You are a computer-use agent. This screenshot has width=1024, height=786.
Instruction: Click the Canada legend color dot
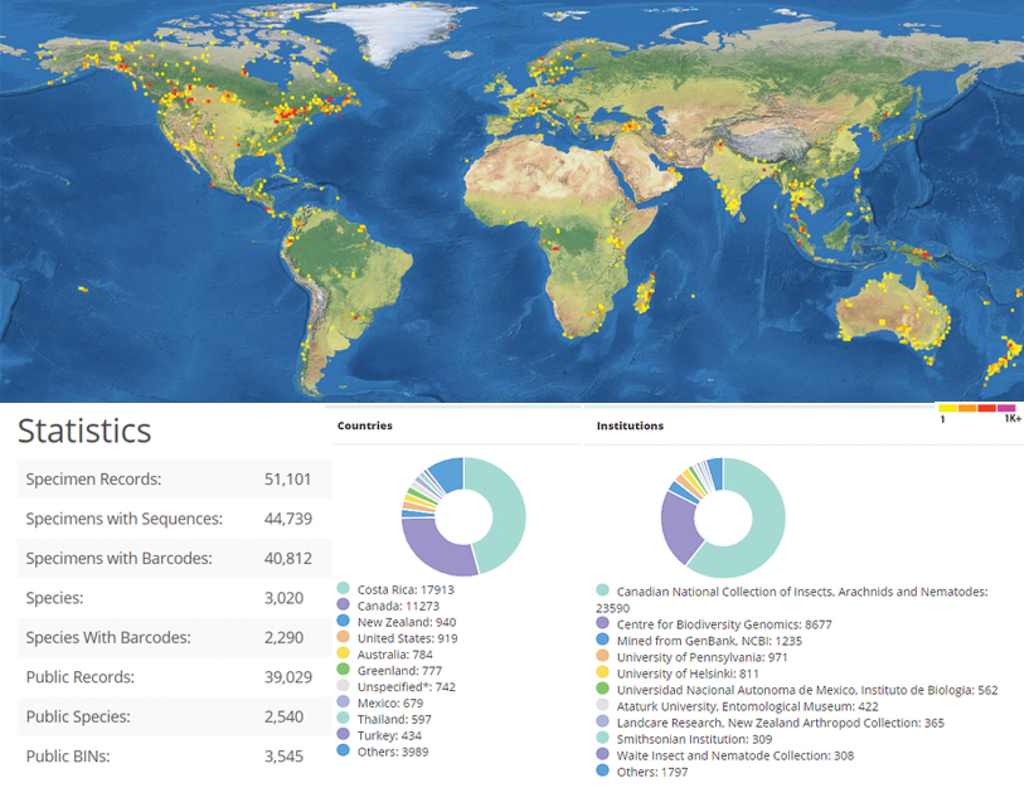point(343,605)
